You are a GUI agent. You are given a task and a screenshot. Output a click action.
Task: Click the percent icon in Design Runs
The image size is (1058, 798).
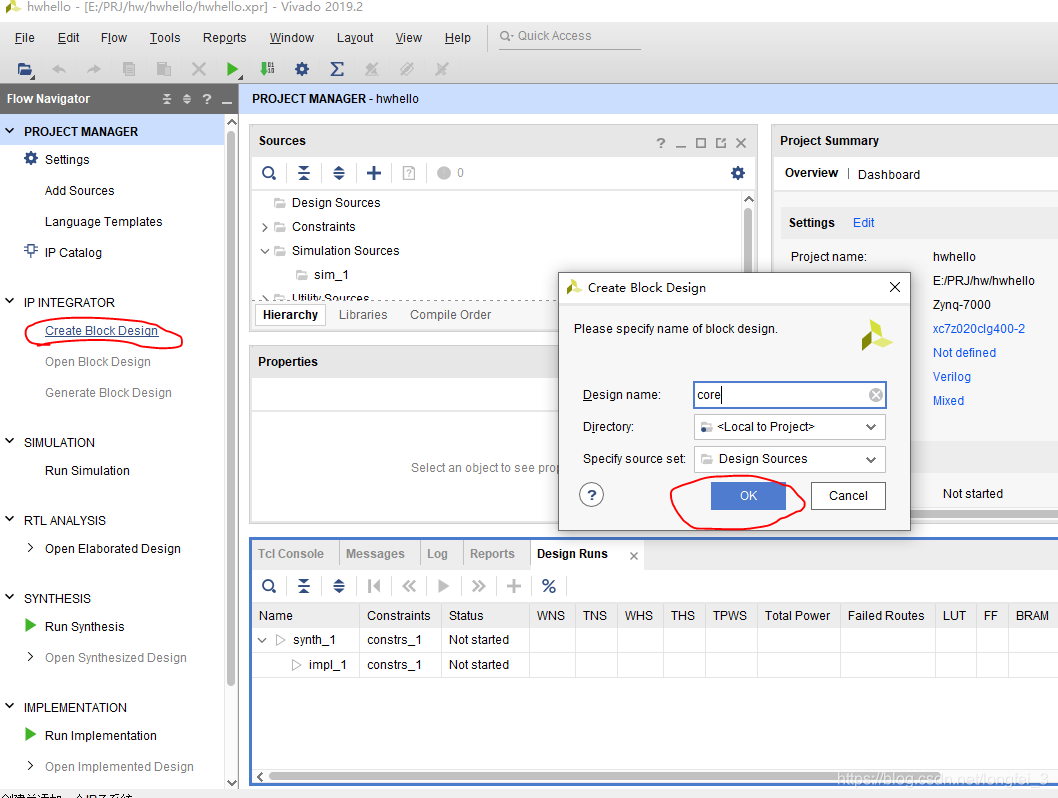549,586
